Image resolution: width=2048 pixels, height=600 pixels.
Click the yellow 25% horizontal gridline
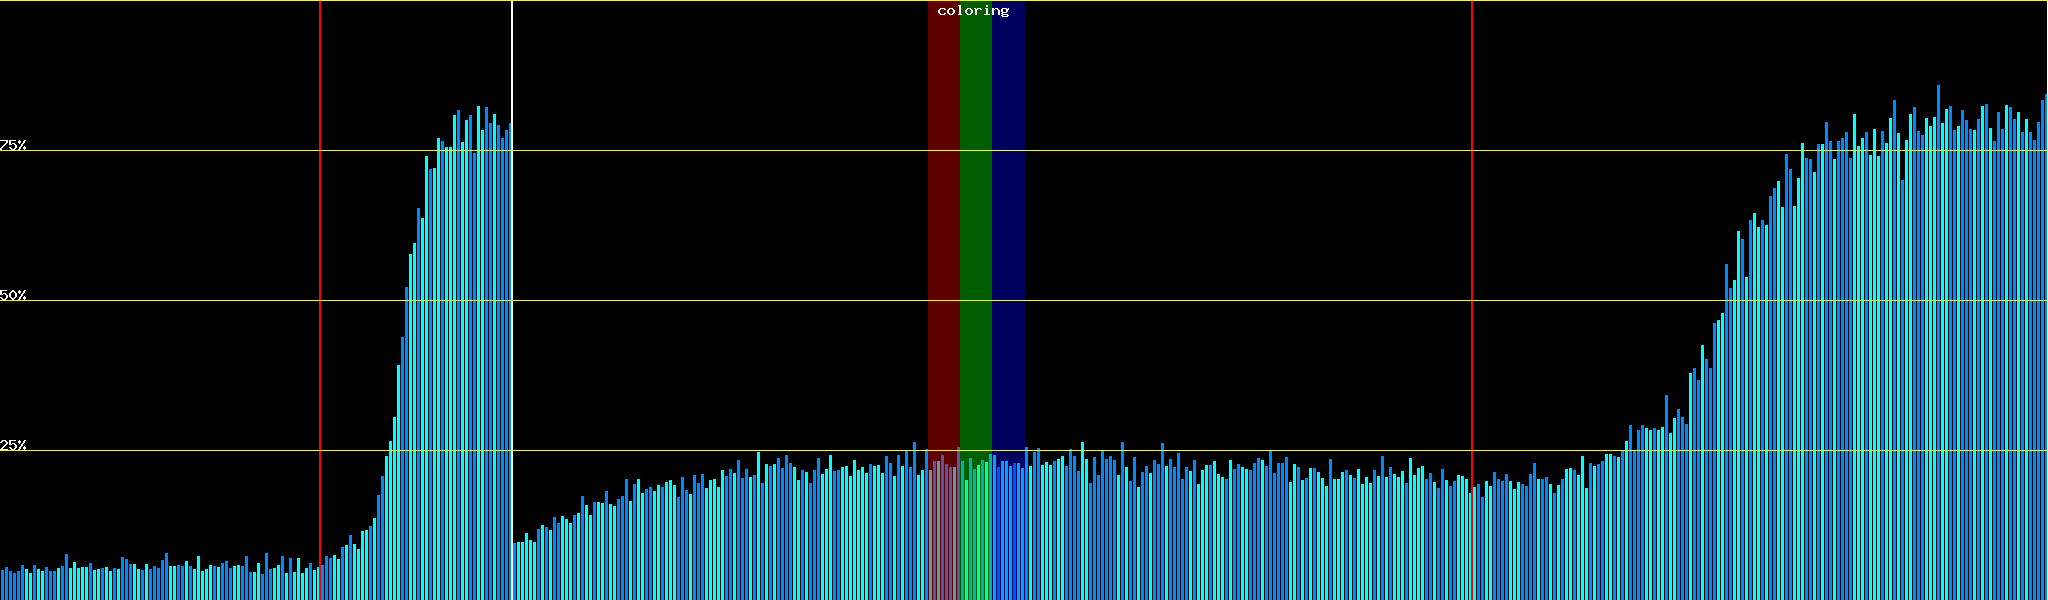(1200, 451)
